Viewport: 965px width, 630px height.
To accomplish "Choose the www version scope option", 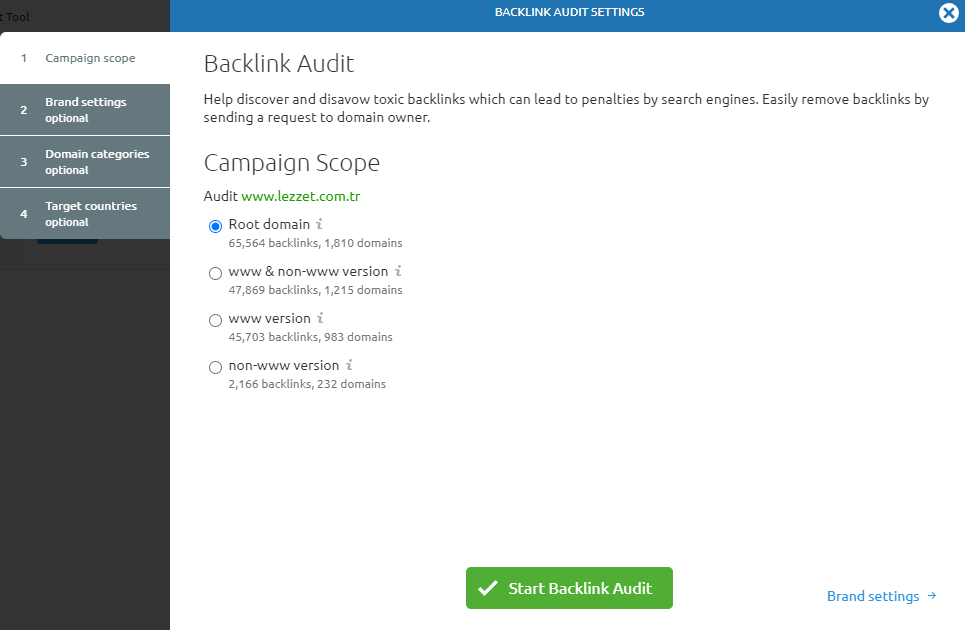I will pyautogui.click(x=215, y=319).
